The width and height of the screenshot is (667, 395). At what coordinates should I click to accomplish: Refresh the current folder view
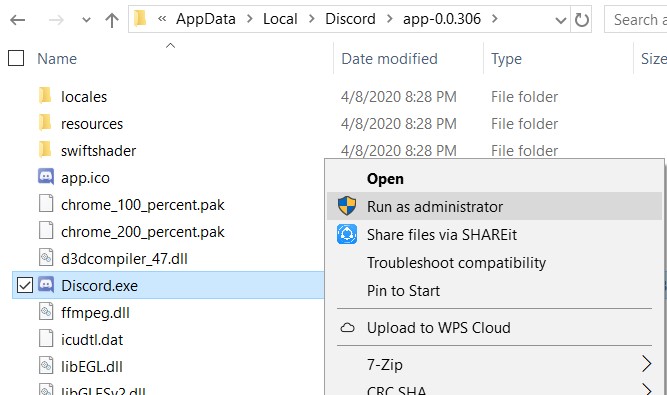coord(581,20)
